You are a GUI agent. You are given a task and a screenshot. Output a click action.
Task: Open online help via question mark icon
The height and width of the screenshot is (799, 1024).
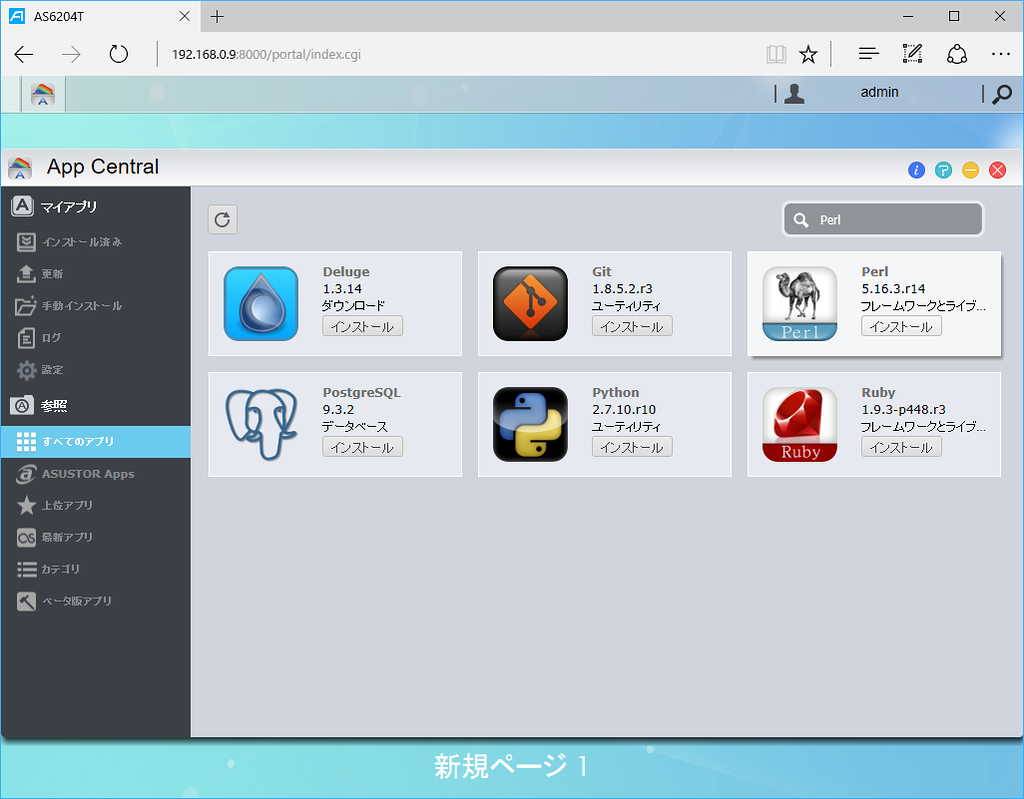click(x=943, y=170)
